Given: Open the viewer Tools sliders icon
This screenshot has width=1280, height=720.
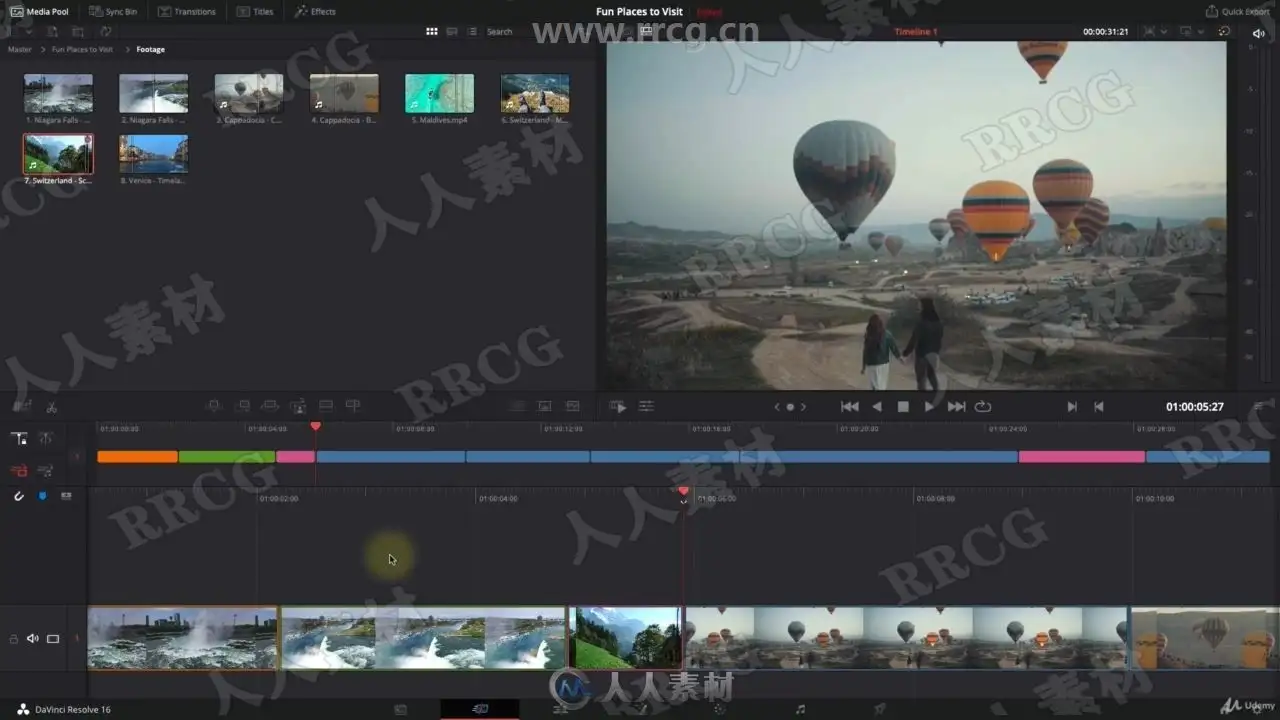Looking at the screenshot, I should 646,406.
